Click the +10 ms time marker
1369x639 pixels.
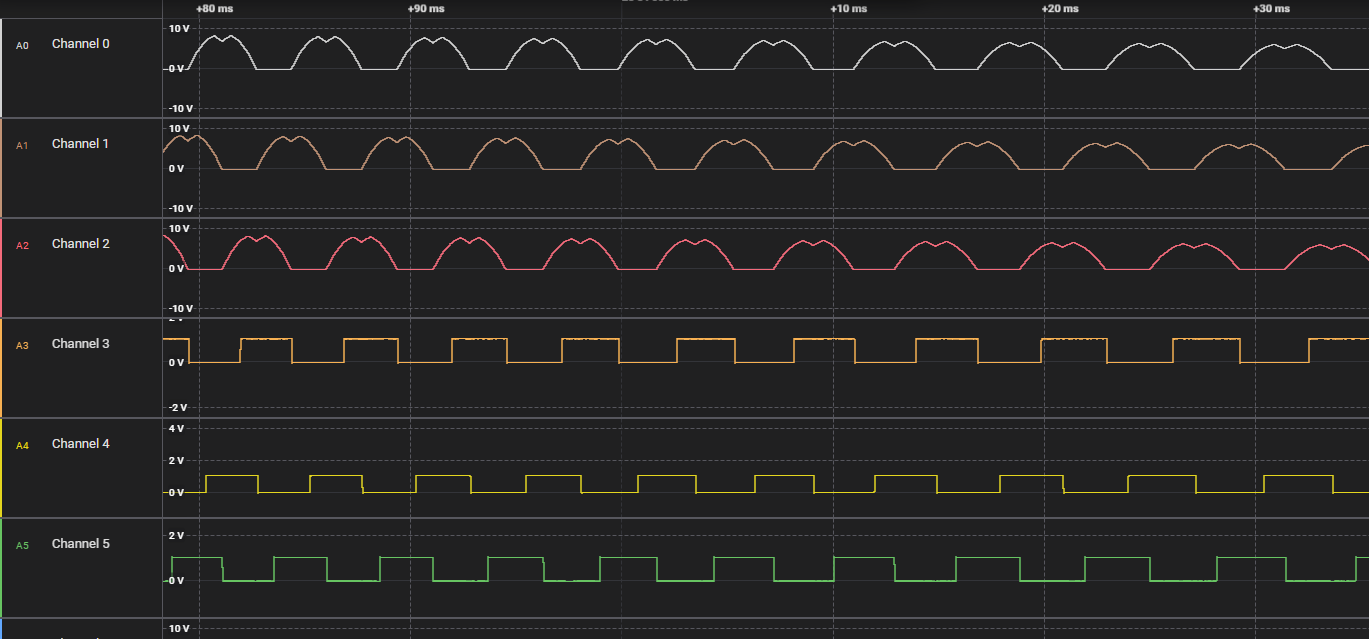click(849, 8)
